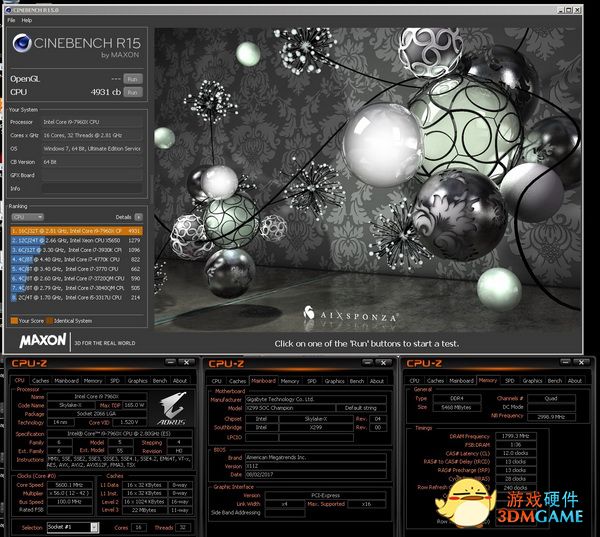The width and height of the screenshot is (600, 537).
Task: Select Memory tab in CPU-Z DDR4 window
Action: point(488,380)
